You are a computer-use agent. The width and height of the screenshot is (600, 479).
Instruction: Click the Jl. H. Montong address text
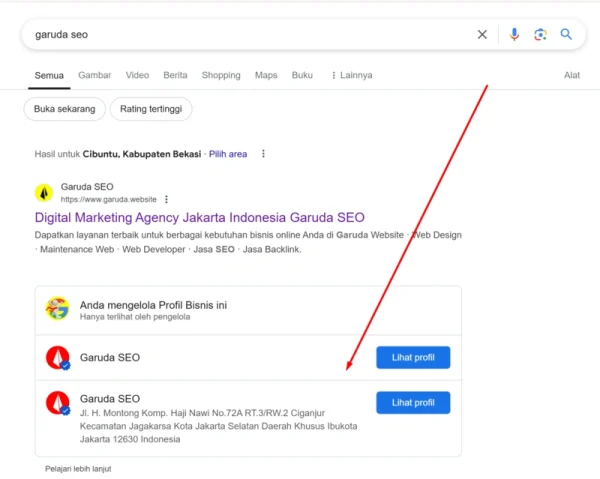[218, 426]
